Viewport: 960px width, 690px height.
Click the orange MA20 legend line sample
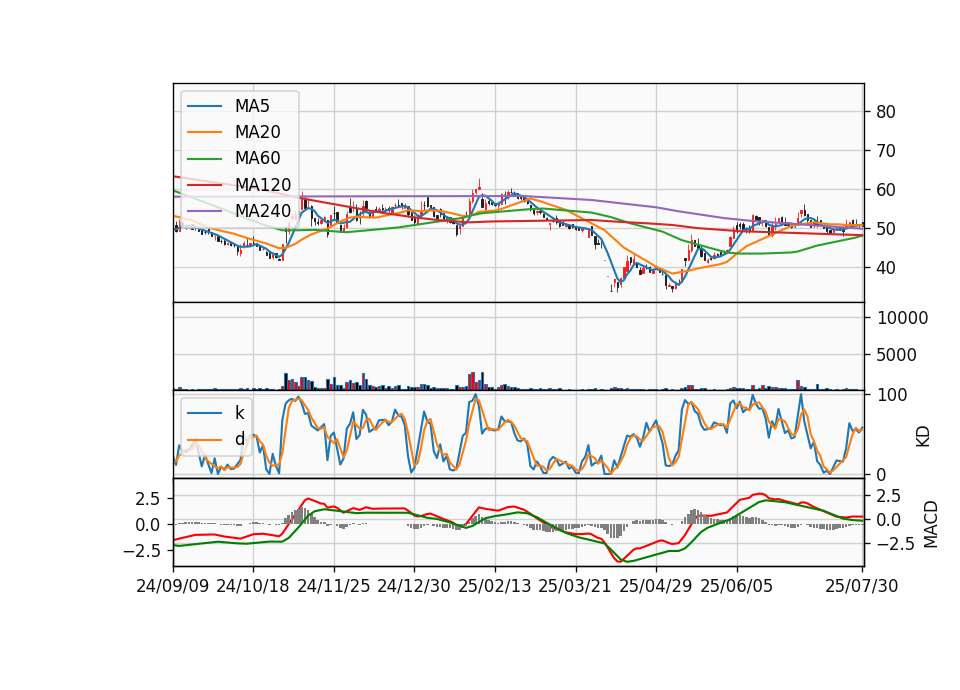pos(204,132)
